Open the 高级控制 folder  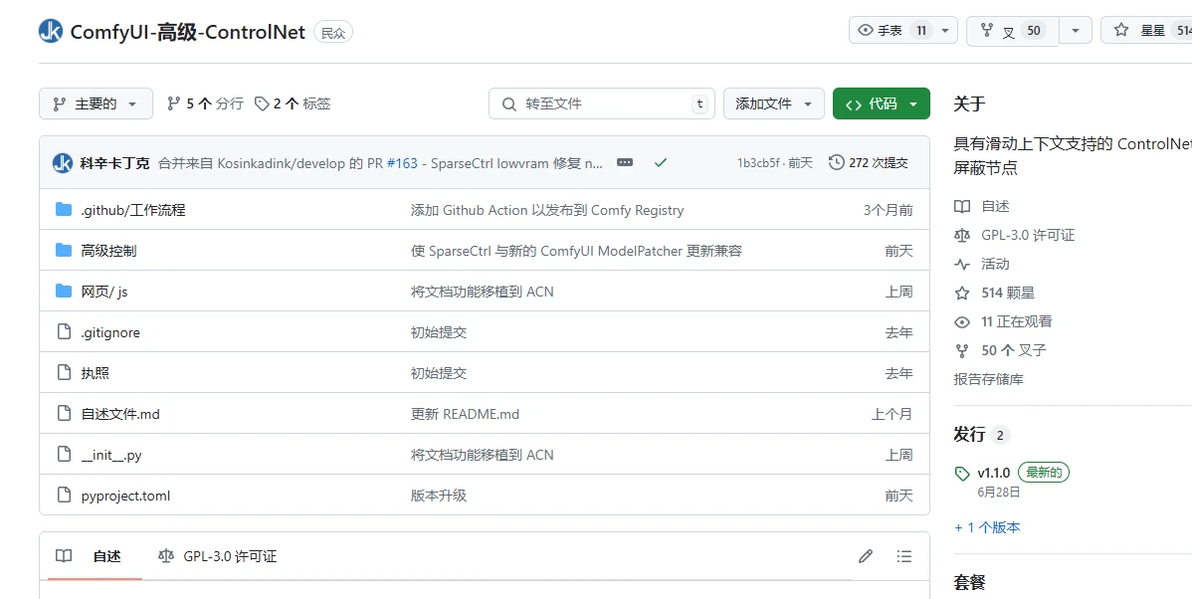point(108,251)
